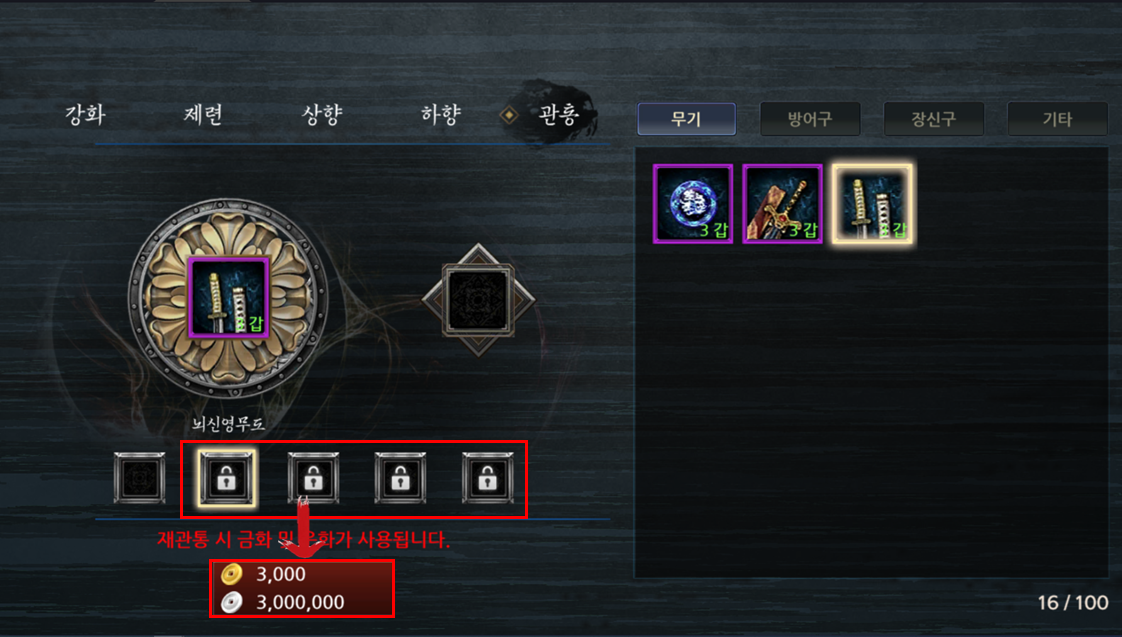Pick the gold-highlighted katana in inventory
This screenshot has height=637, width=1122.
[x=872, y=204]
